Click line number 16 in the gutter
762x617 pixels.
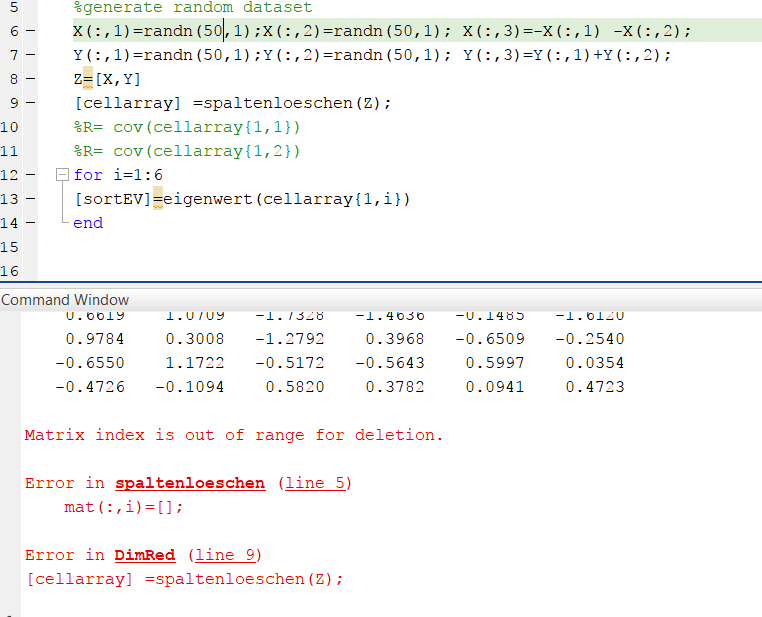pyautogui.click(x=10, y=271)
